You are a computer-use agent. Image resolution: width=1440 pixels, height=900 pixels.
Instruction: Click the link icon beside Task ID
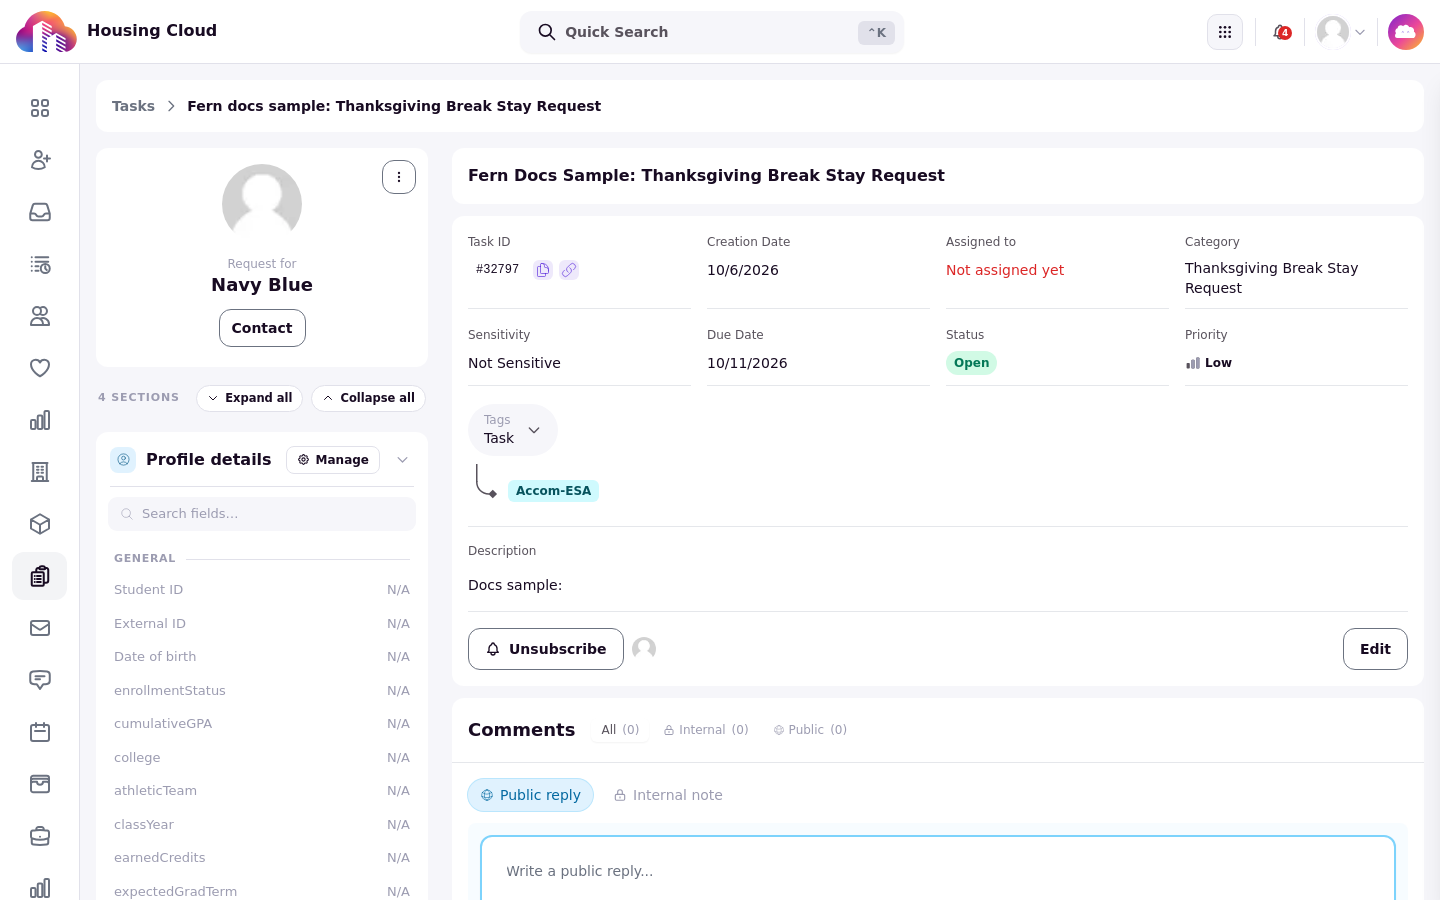[569, 270]
